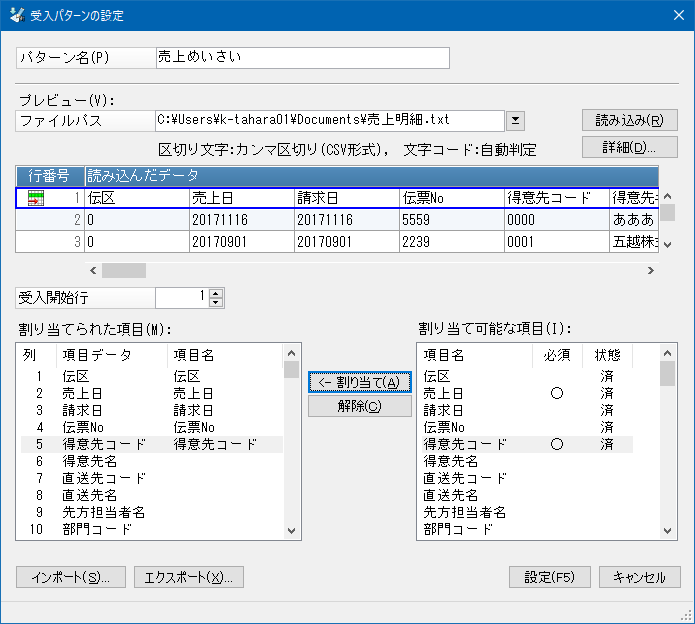This screenshot has height=624, width=695.
Task: Click the エクスポート(X)... button
Action: (x=188, y=577)
